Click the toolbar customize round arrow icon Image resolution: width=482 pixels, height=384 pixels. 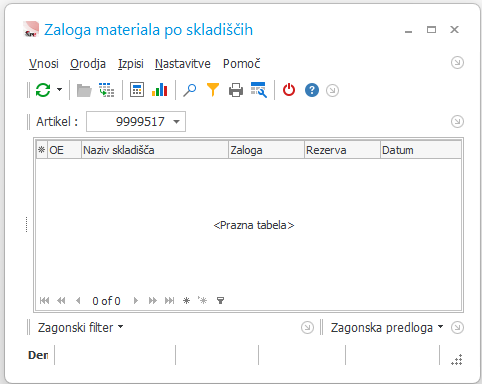tap(332, 91)
